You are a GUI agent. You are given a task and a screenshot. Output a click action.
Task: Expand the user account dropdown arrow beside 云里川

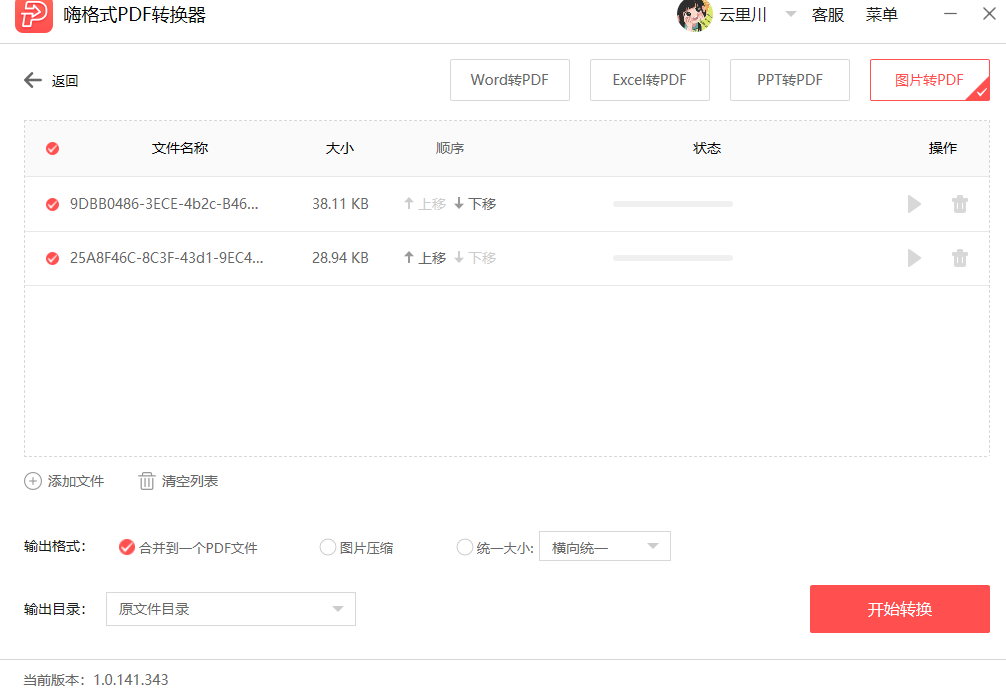click(790, 14)
